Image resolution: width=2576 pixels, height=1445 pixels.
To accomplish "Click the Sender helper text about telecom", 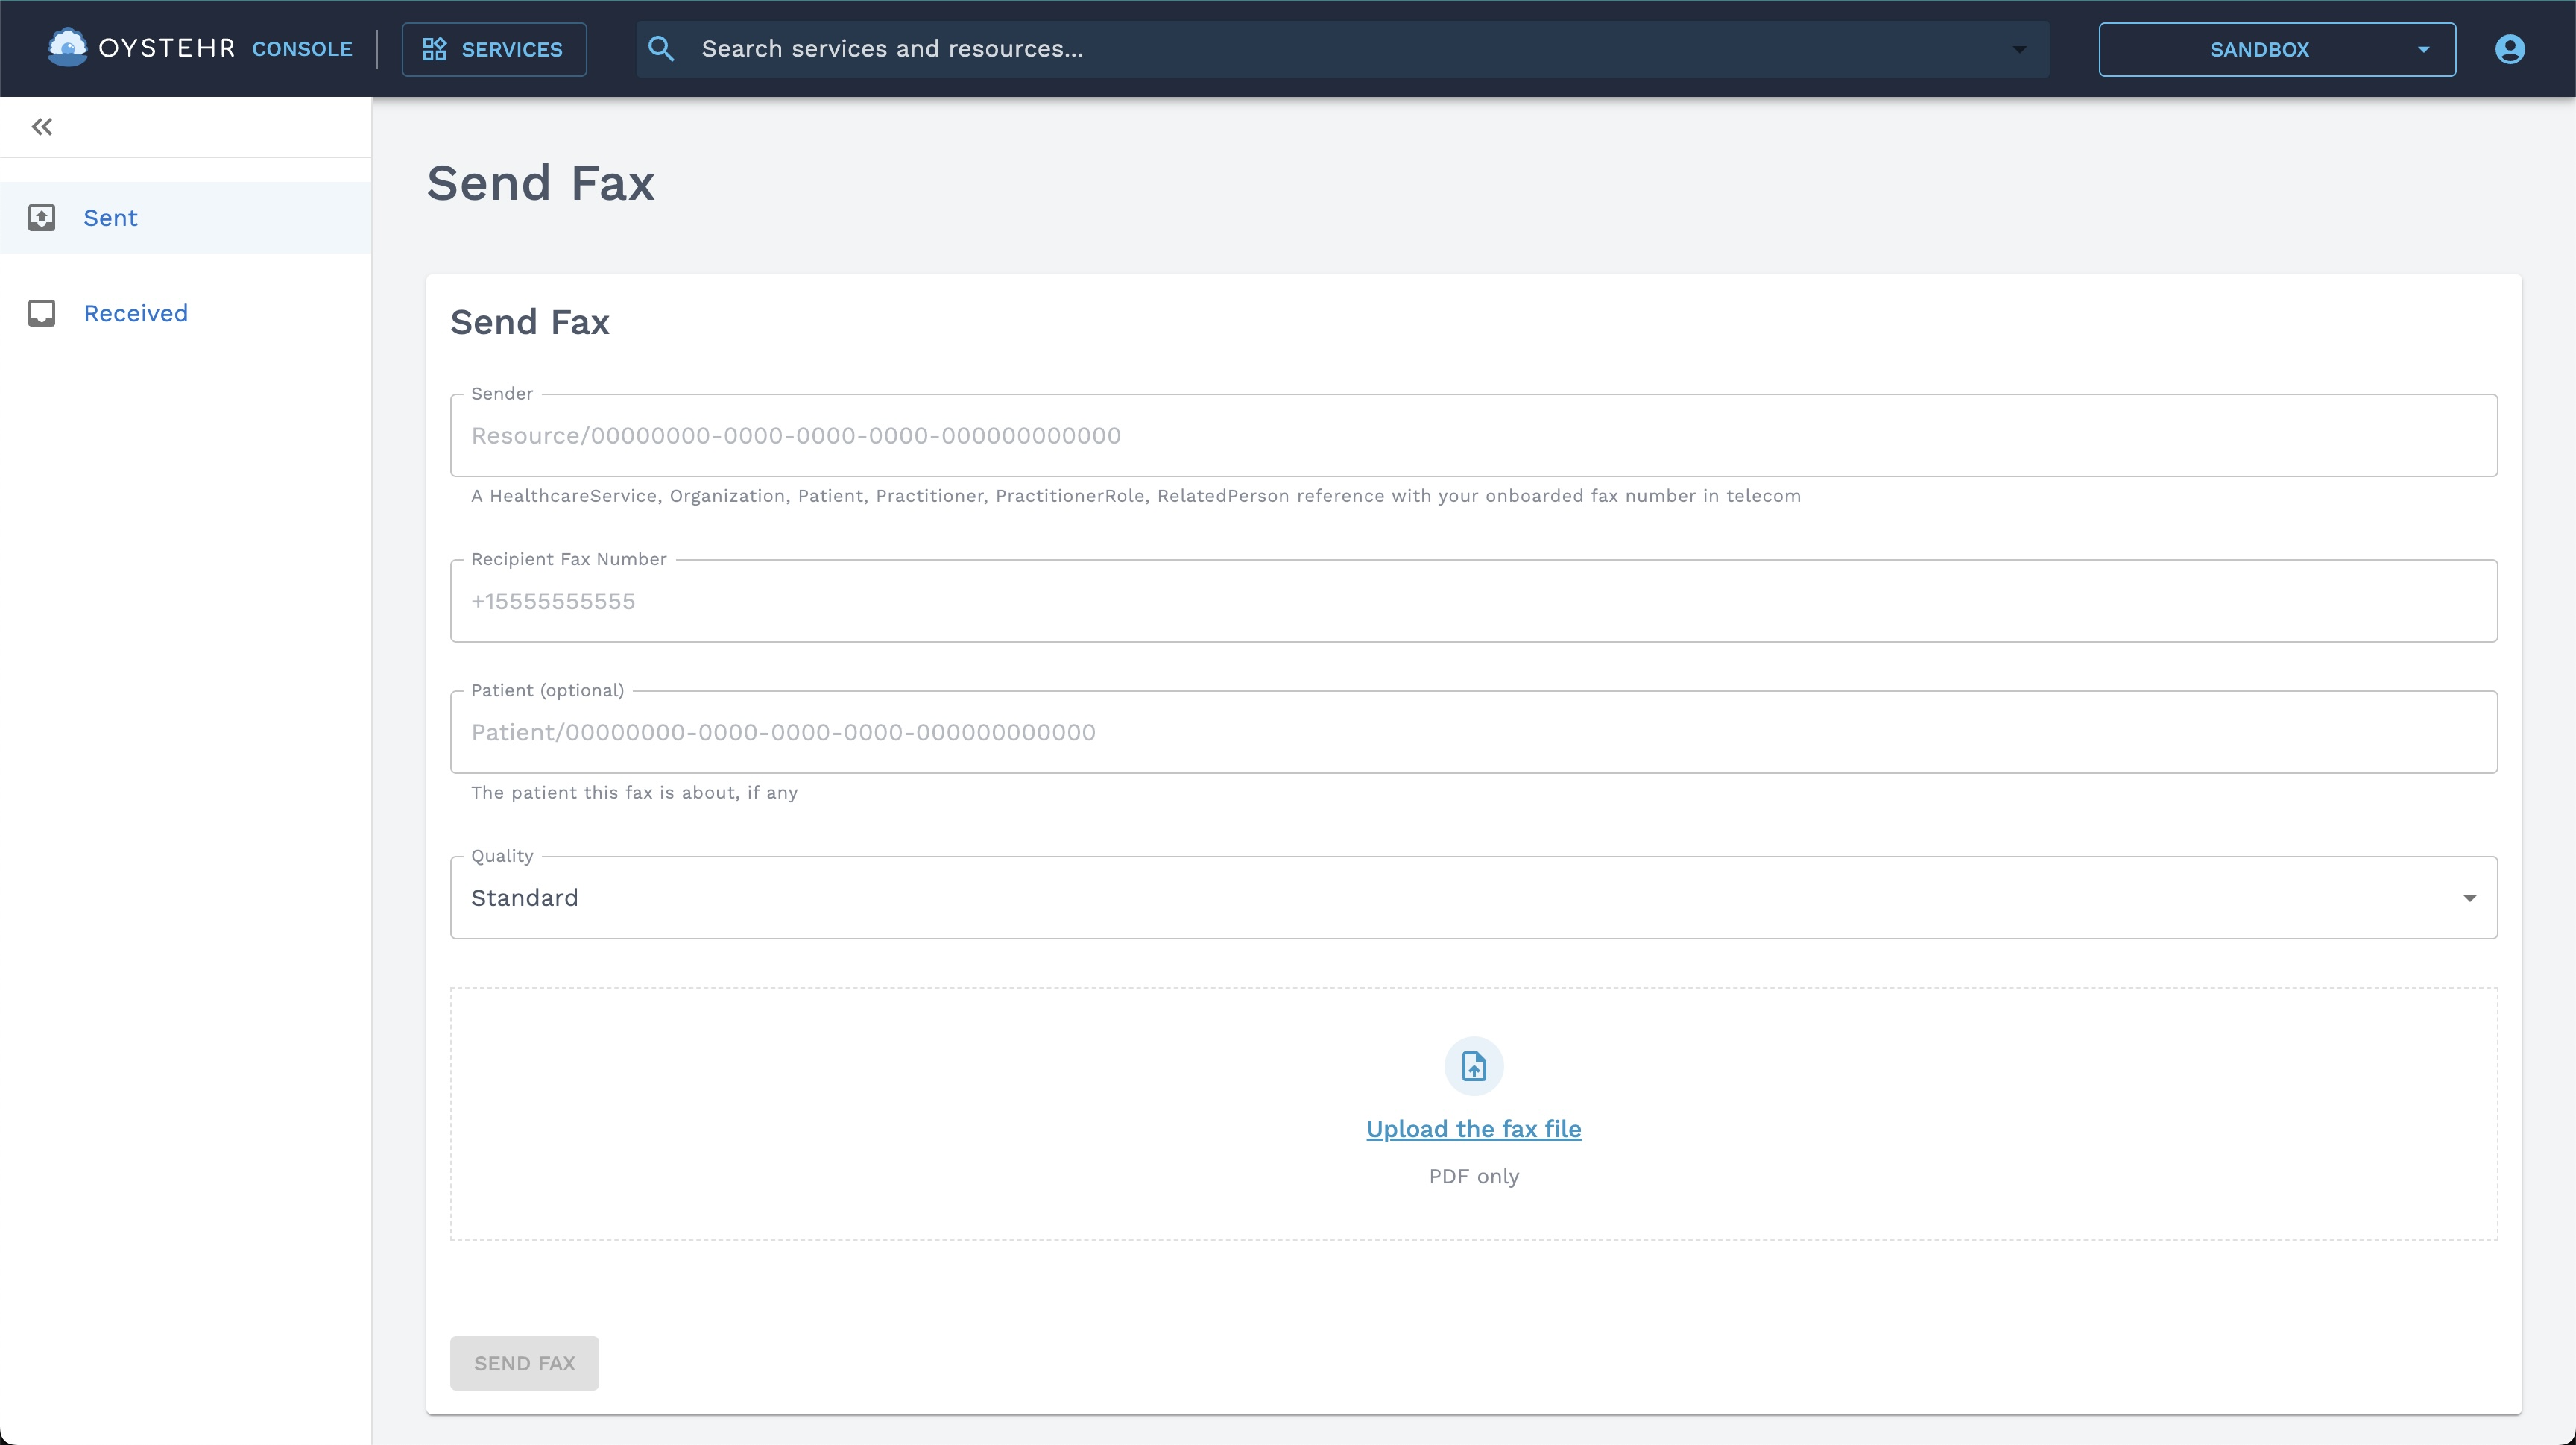I will pos(1136,496).
